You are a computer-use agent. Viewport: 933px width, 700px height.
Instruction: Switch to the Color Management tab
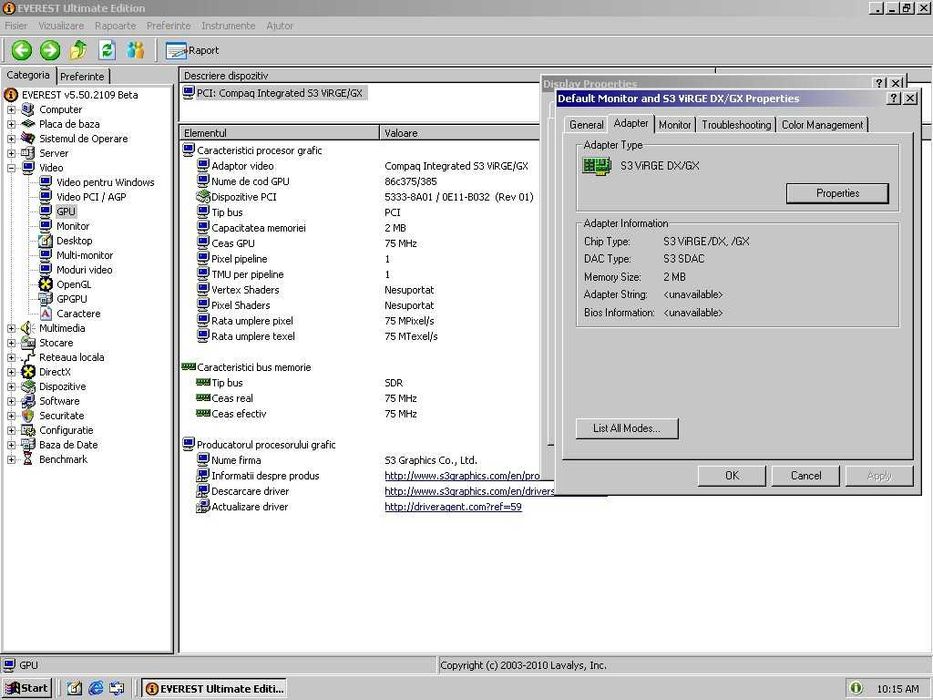(822, 124)
